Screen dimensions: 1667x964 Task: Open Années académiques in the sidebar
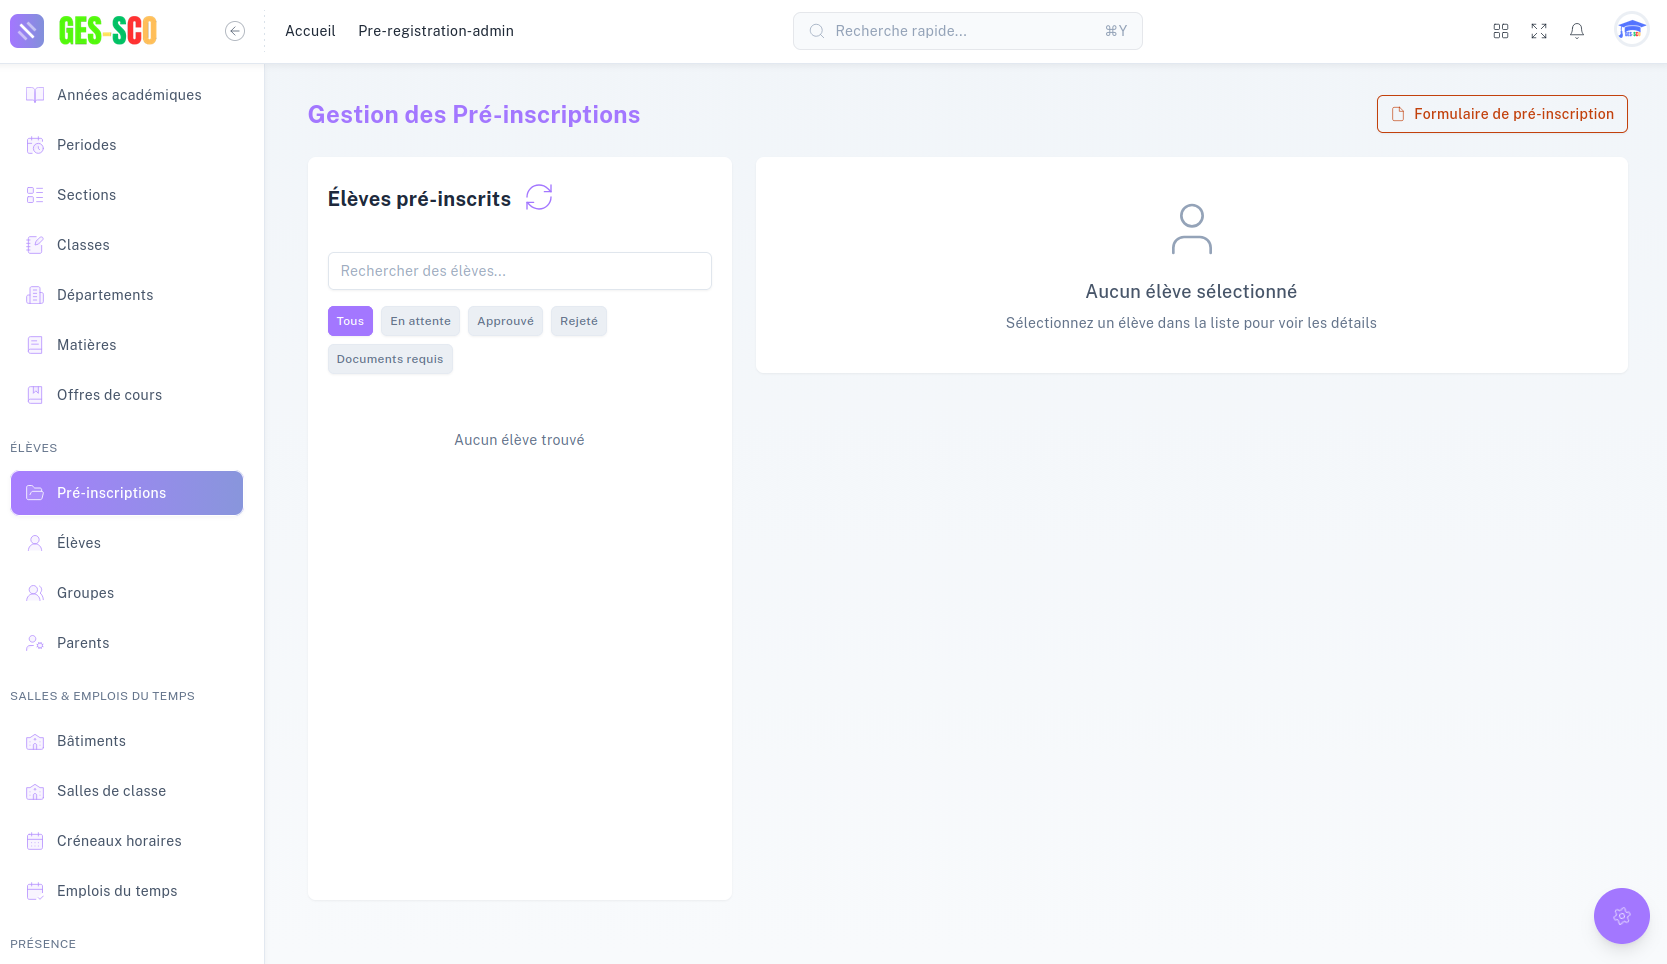(129, 95)
